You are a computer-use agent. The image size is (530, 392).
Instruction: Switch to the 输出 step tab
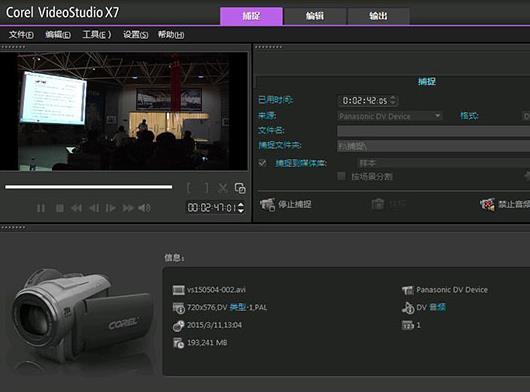click(x=378, y=16)
